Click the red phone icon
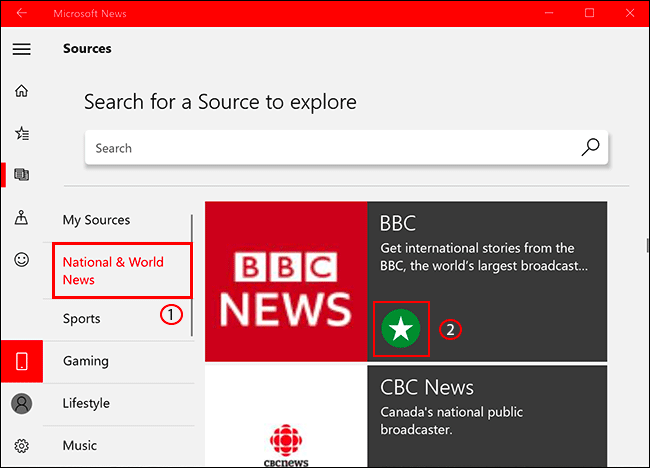 tap(22, 361)
